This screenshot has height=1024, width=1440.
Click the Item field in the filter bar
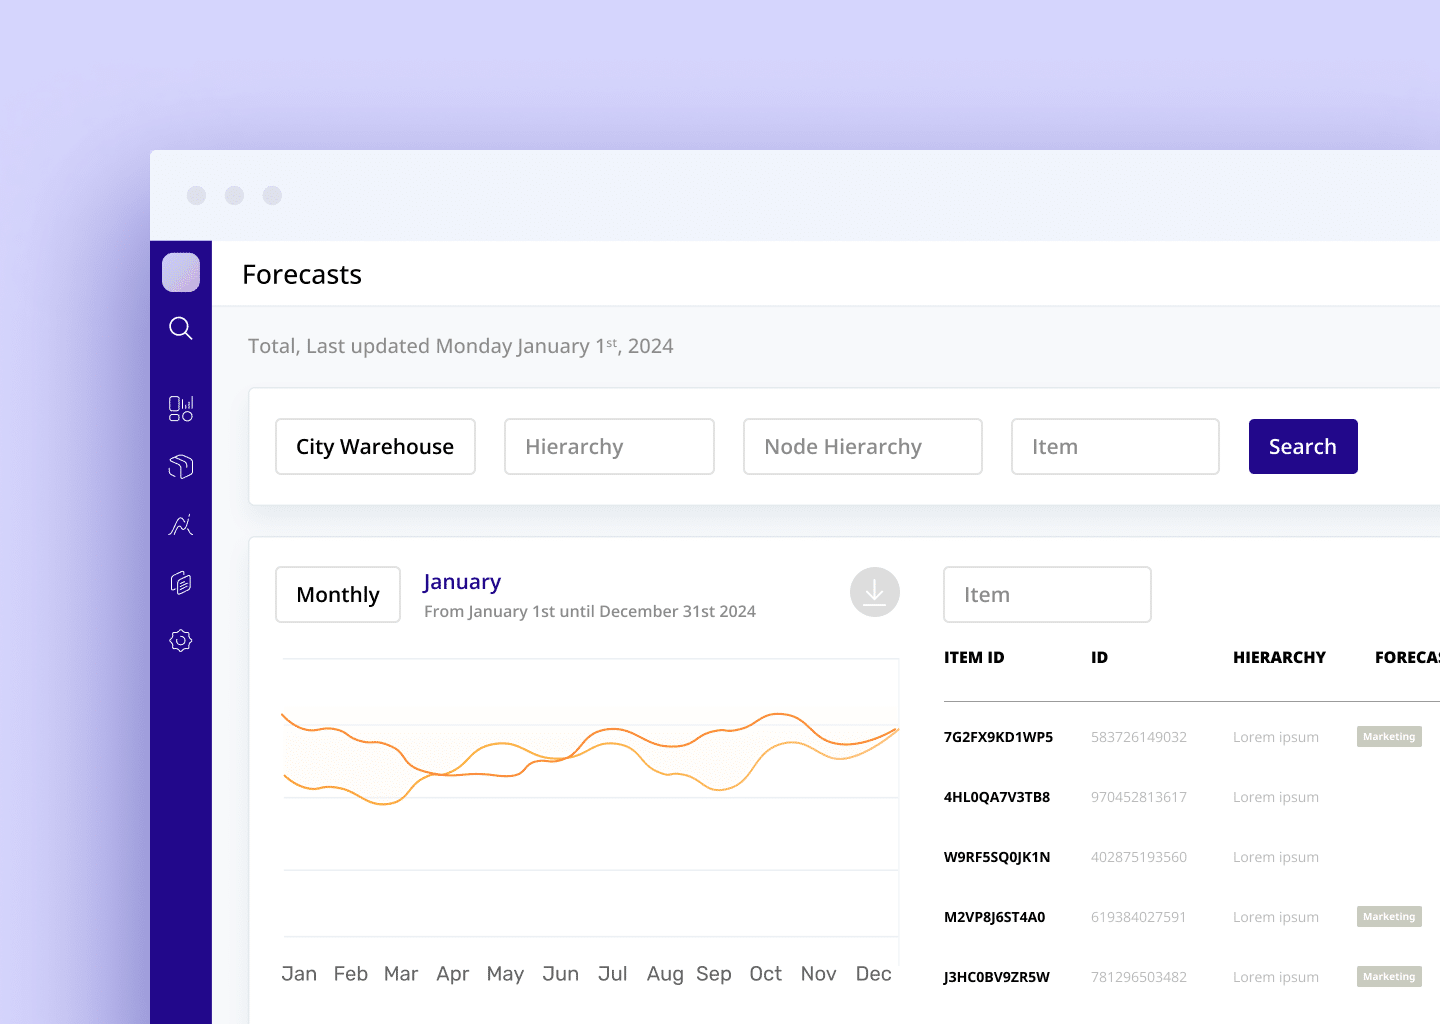tap(1115, 447)
